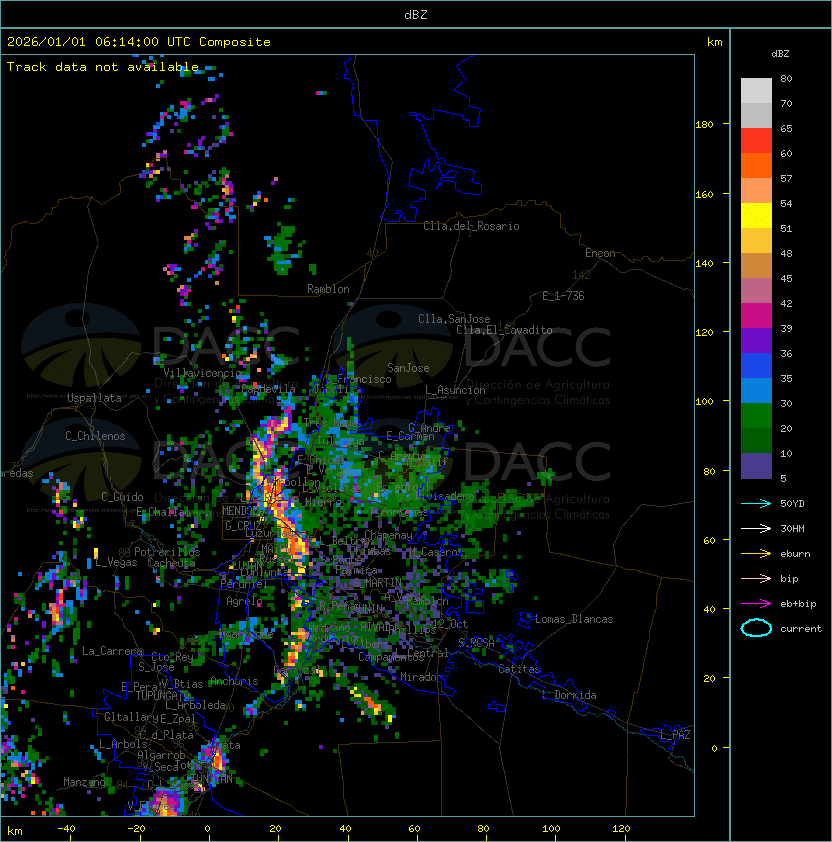Click the 'SanJose' map label
Image resolution: width=832 pixels, height=842 pixels.
[x=408, y=368]
